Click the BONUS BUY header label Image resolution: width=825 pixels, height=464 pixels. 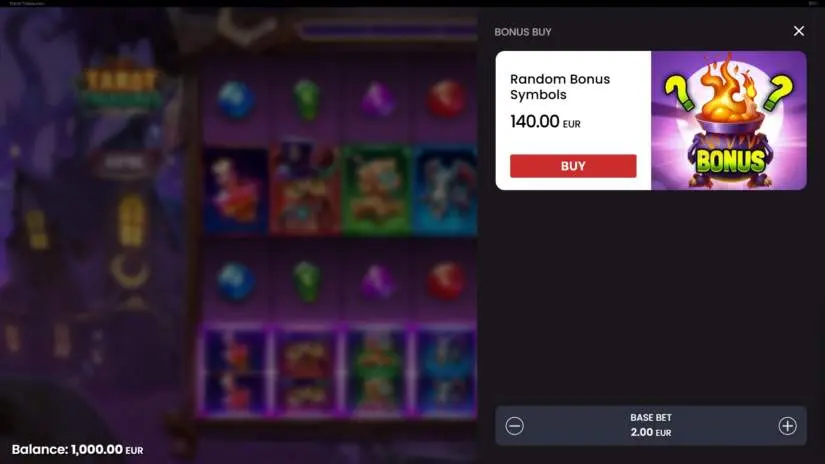523,32
